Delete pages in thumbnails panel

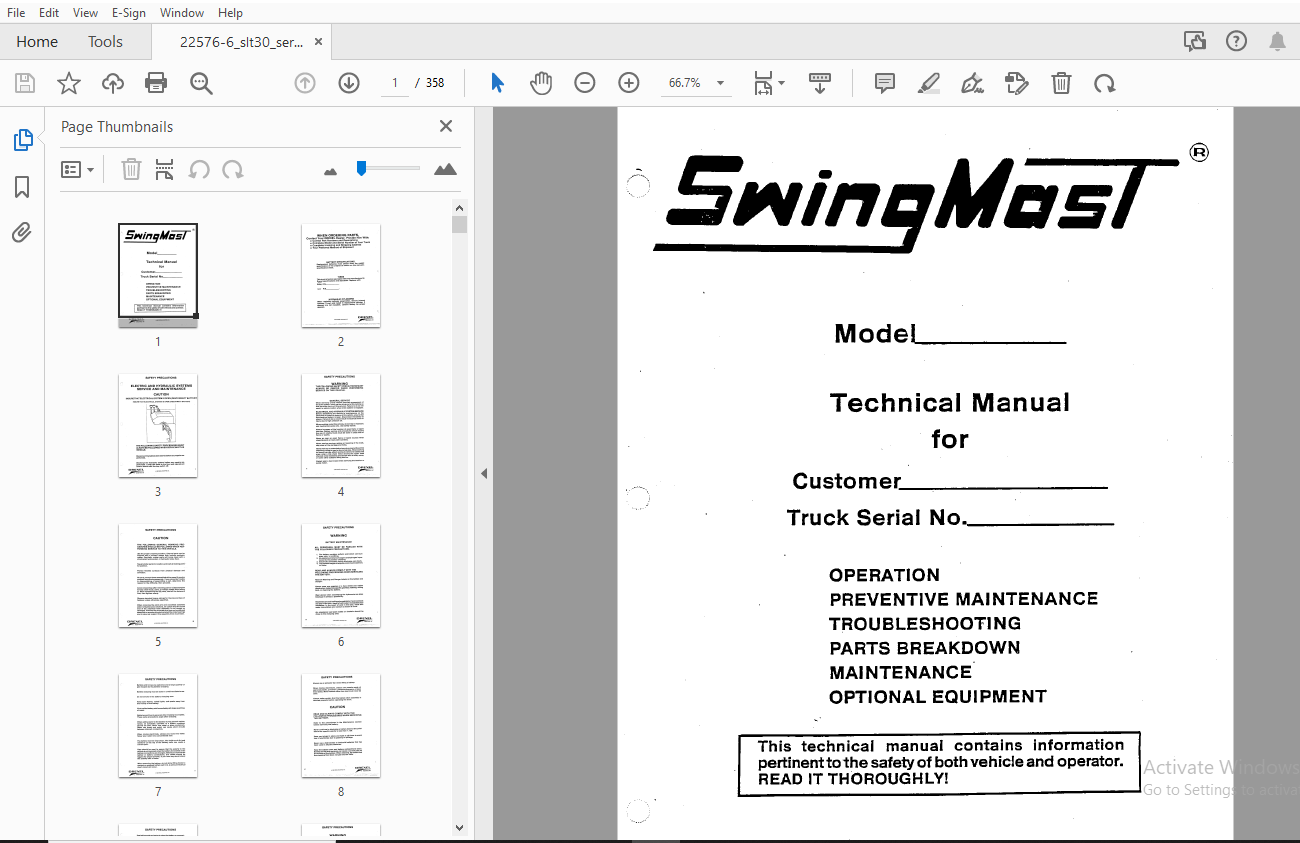tap(131, 170)
